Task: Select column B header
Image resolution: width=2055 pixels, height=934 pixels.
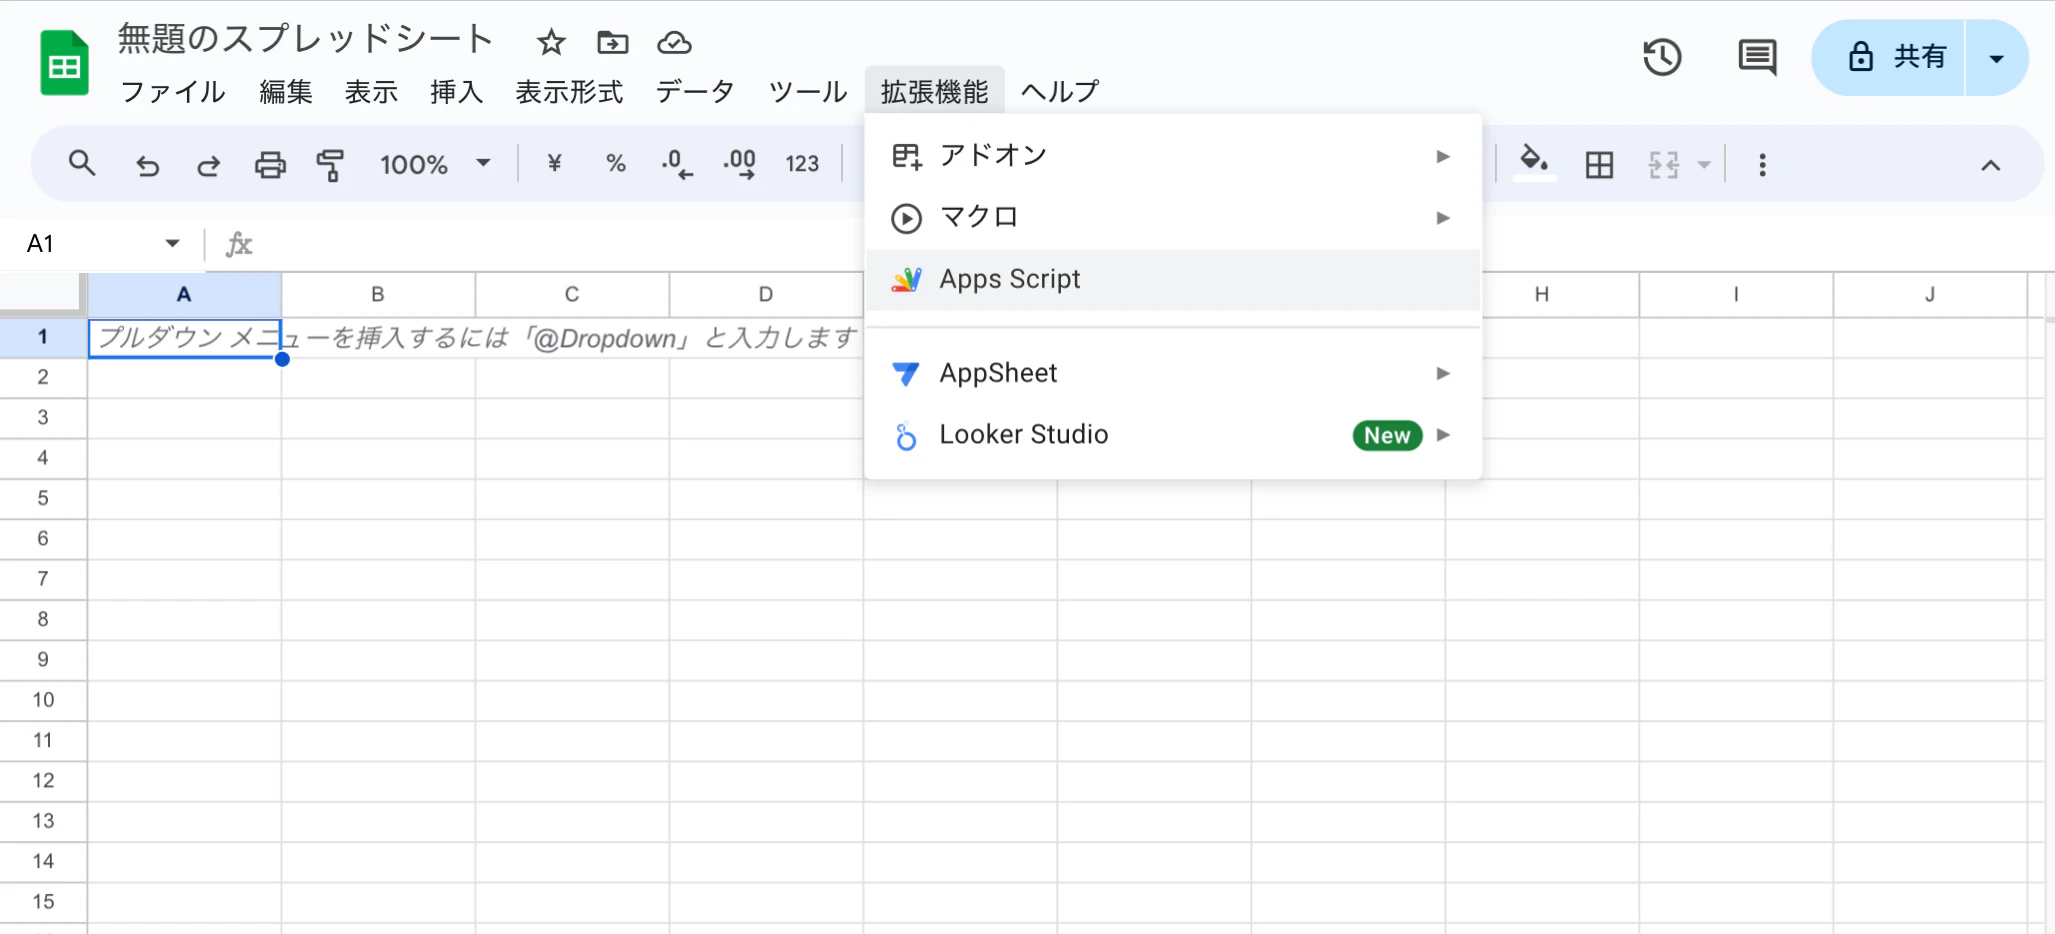Action: [x=378, y=295]
